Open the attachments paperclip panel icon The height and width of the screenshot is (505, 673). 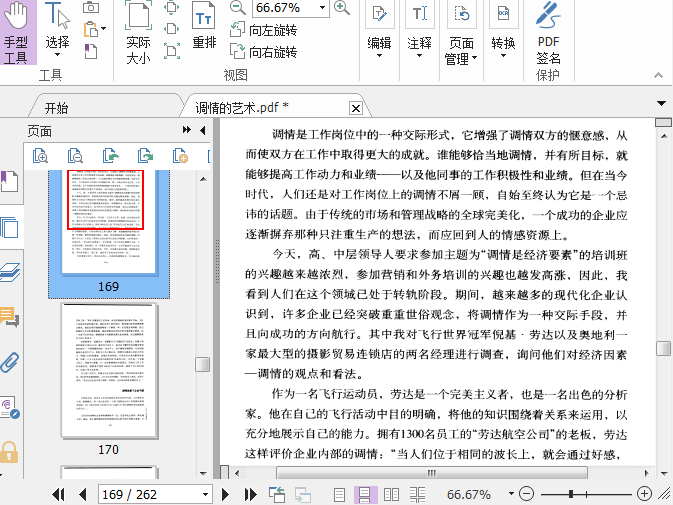coord(10,361)
